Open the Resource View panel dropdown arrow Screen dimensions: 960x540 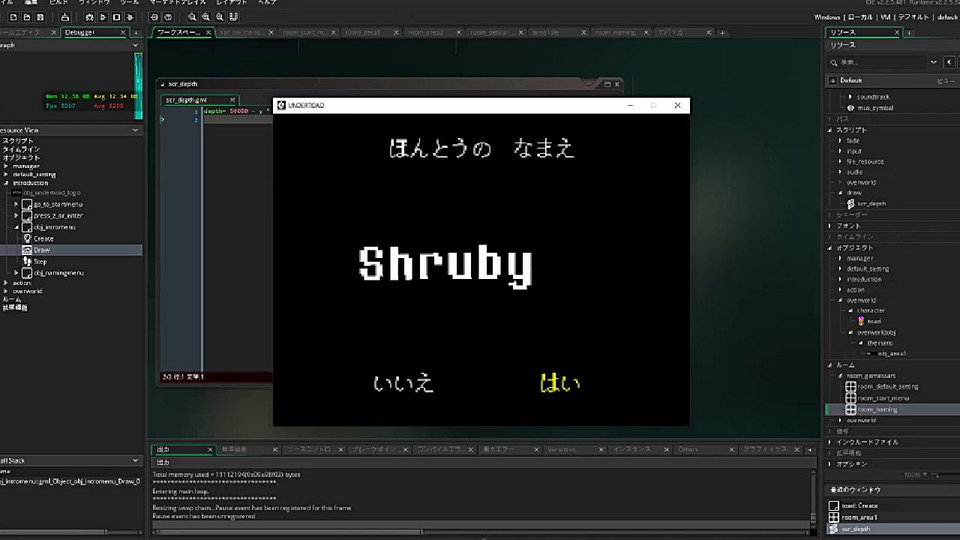click(x=135, y=130)
